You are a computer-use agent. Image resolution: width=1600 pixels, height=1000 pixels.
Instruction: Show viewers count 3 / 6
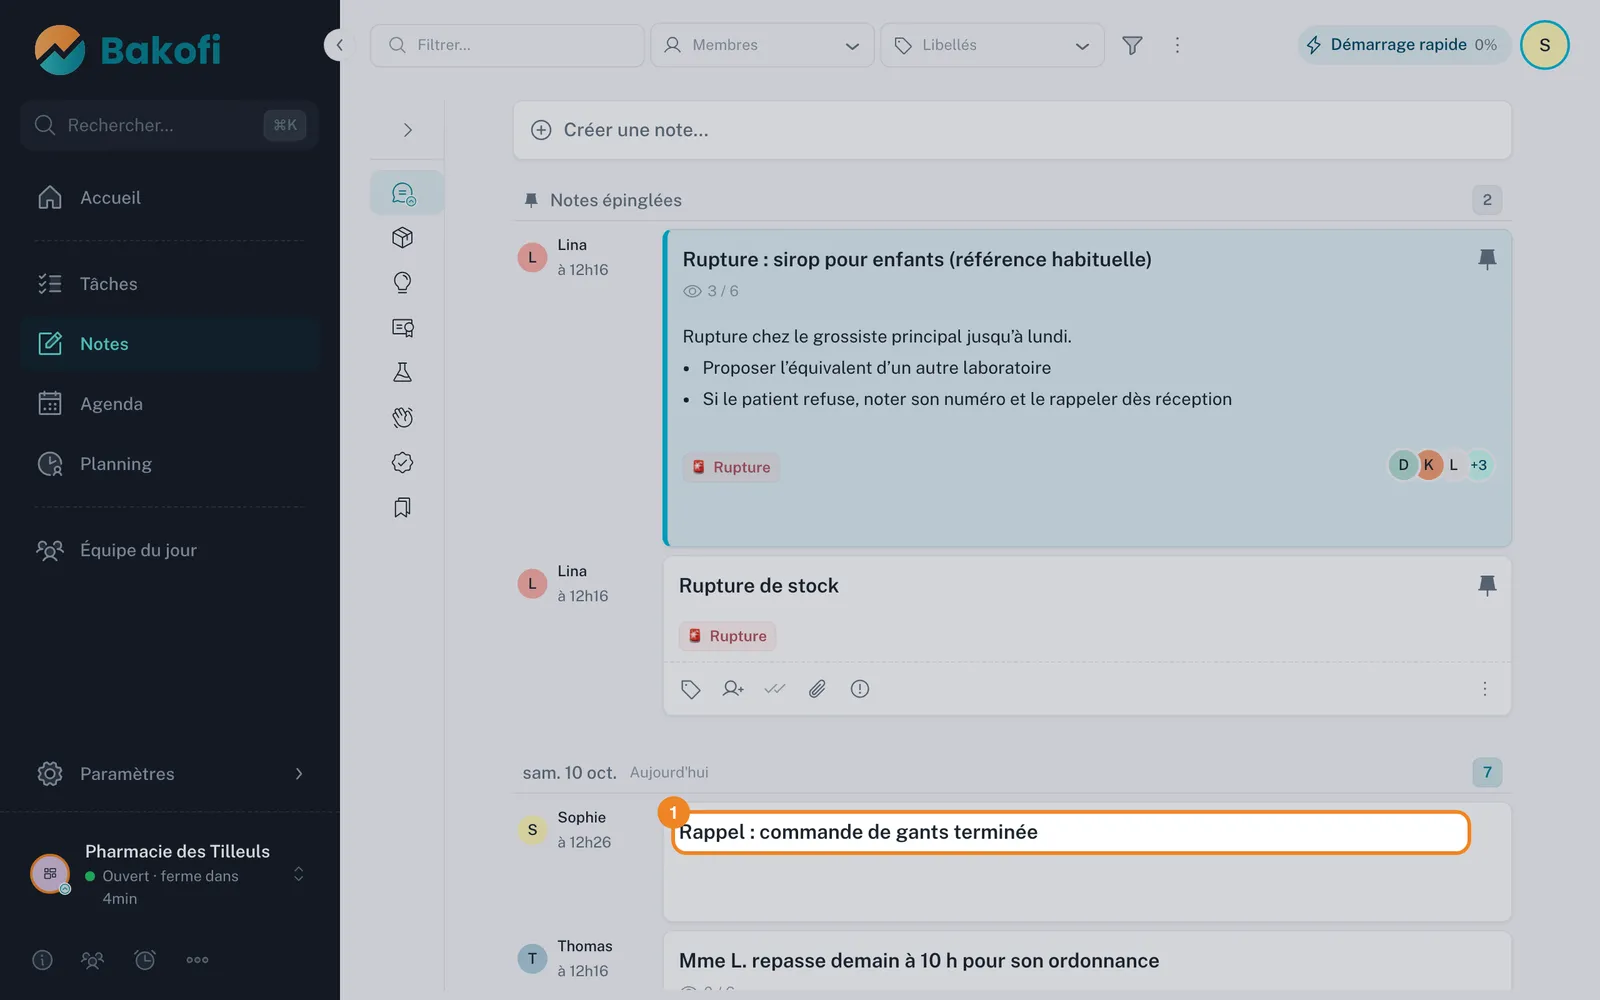click(x=711, y=291)
